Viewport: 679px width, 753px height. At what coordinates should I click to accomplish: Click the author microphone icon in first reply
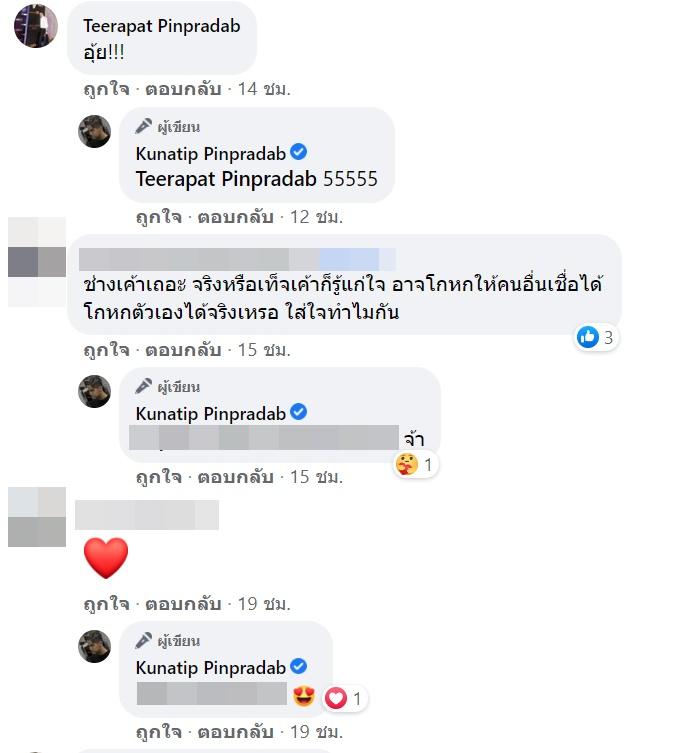[x=143, y=126]
